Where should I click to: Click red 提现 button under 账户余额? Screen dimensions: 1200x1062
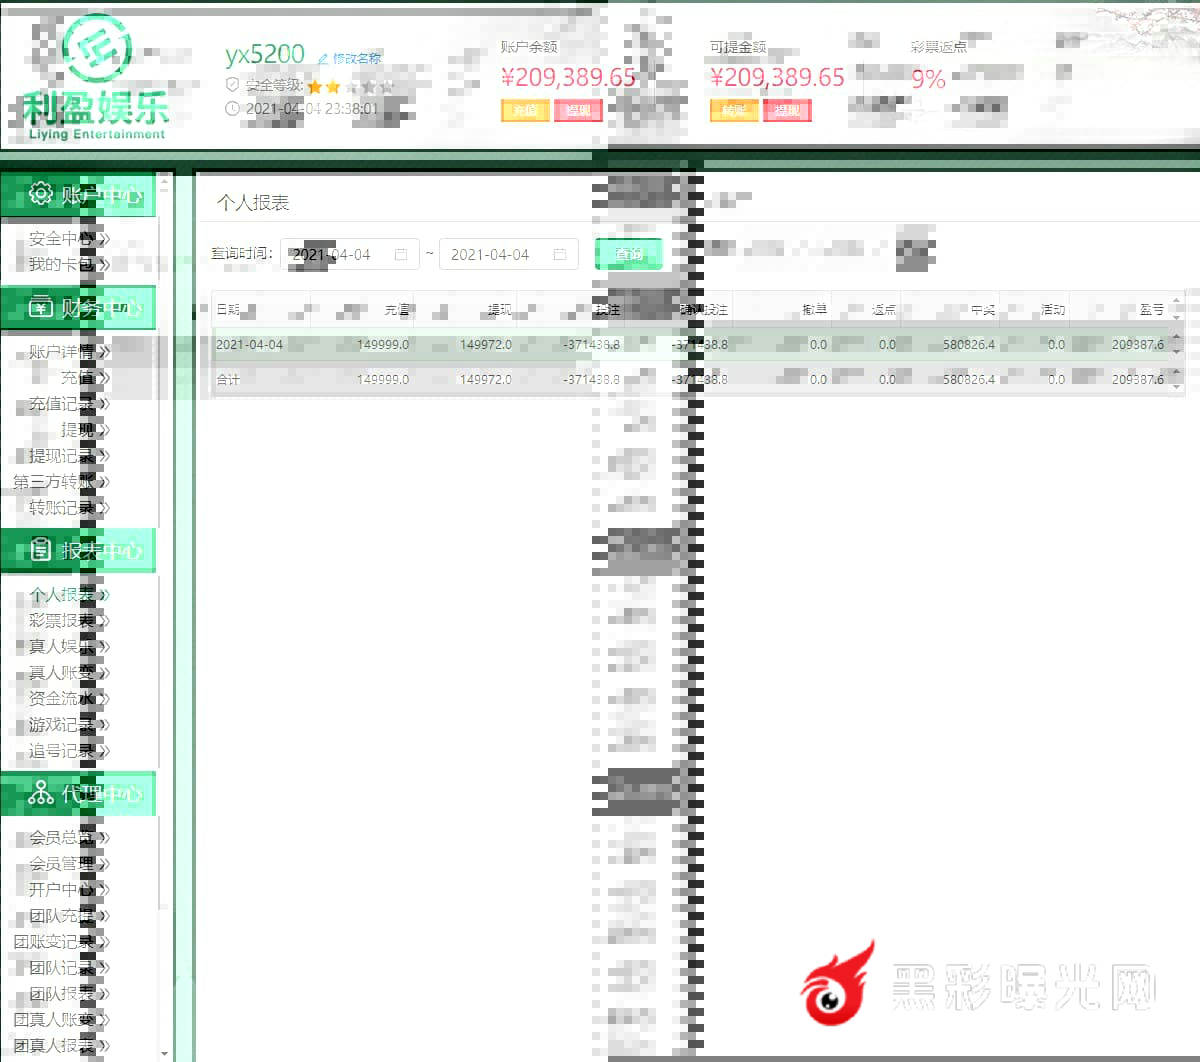pos(578,110)
